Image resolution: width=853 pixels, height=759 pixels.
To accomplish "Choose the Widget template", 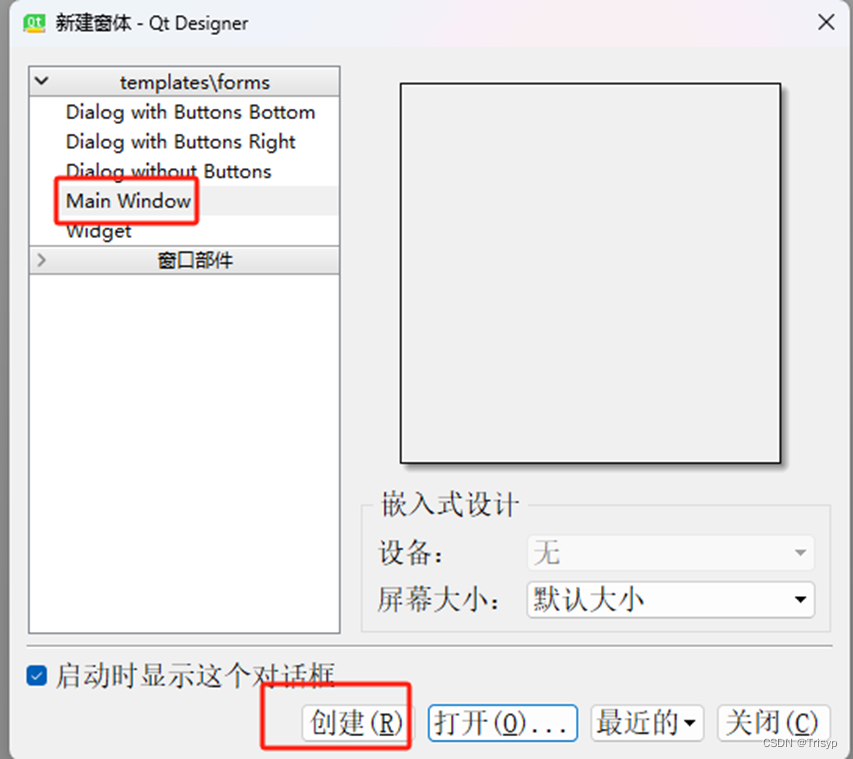I will [98, 231].
